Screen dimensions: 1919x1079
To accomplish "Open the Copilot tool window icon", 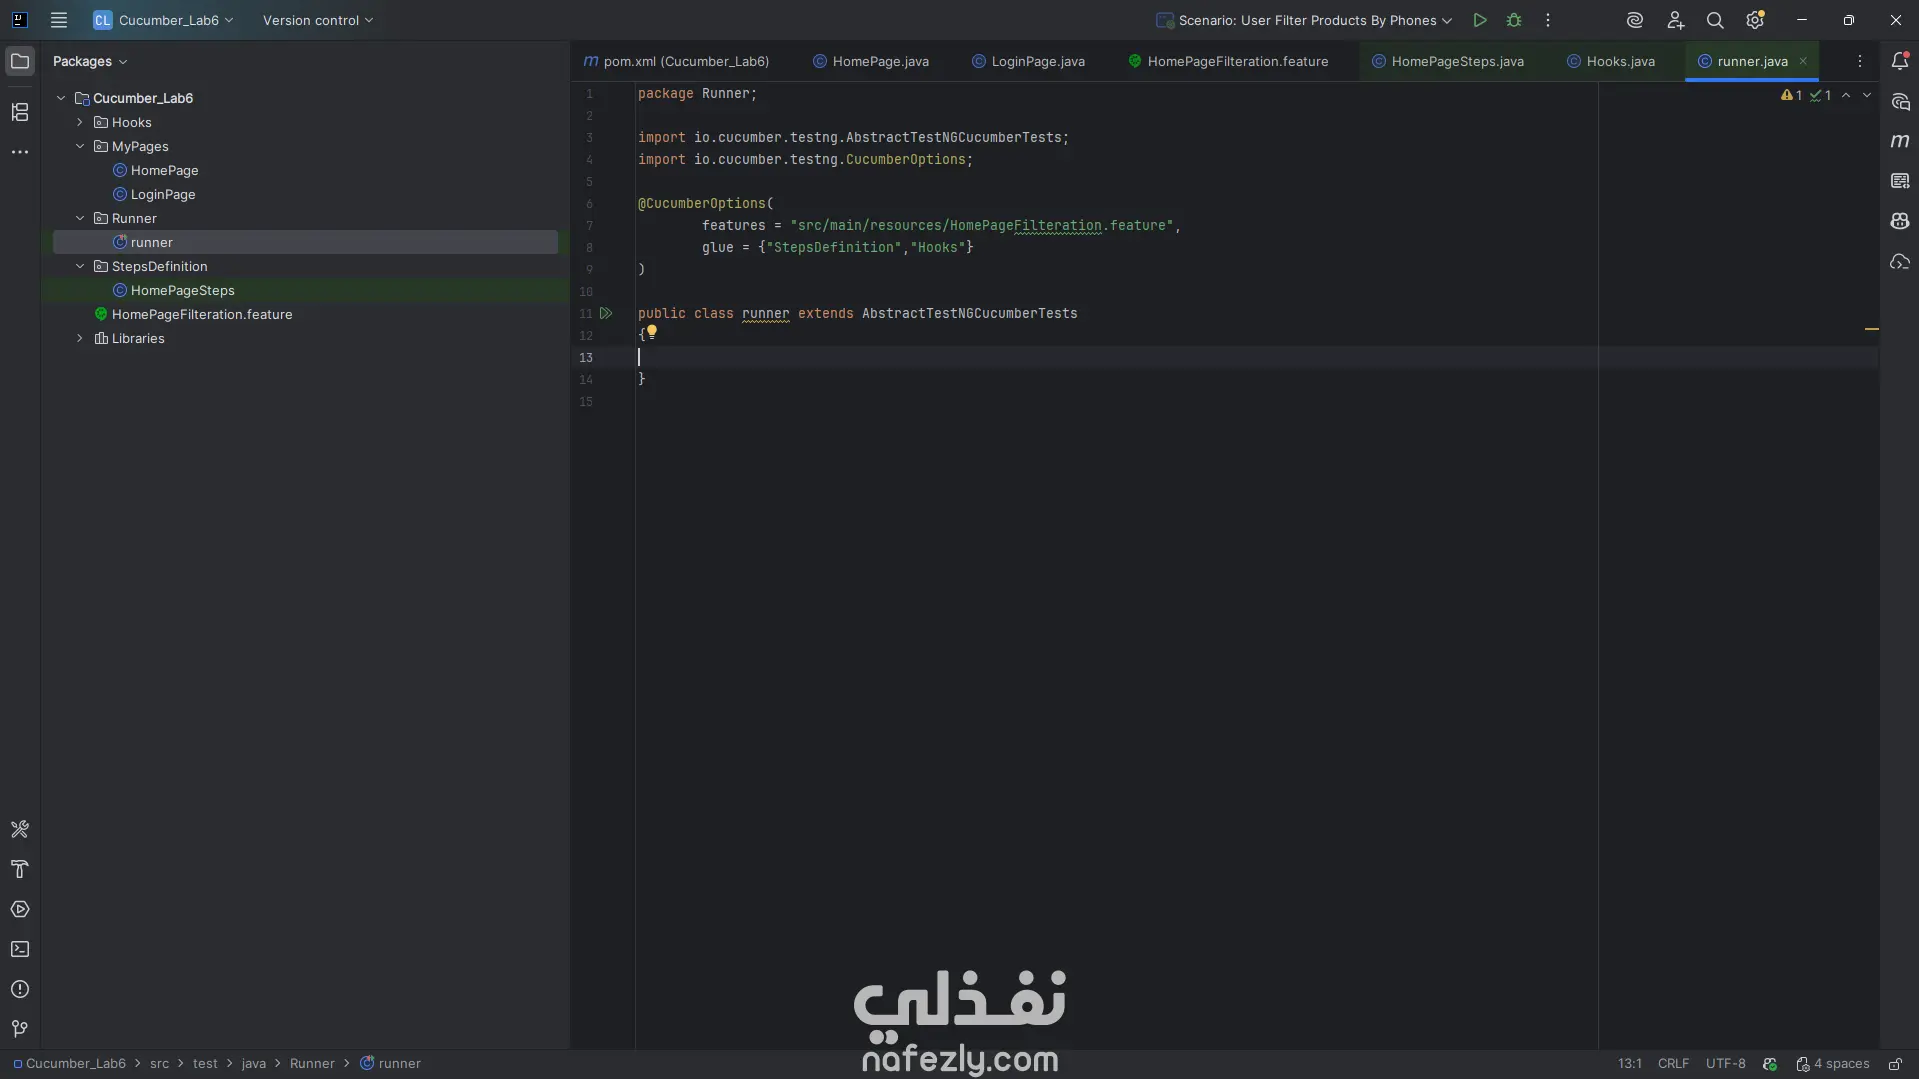I will pos(1900,221).
